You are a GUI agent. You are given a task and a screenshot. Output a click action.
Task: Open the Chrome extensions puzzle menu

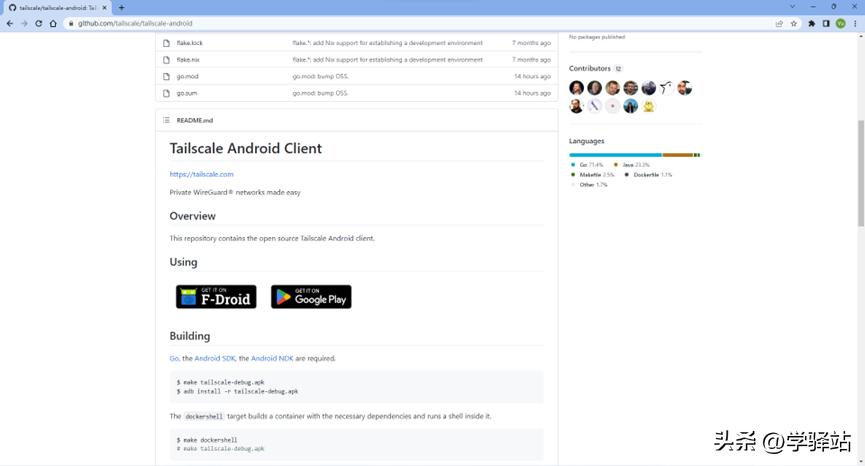point(811,24)
